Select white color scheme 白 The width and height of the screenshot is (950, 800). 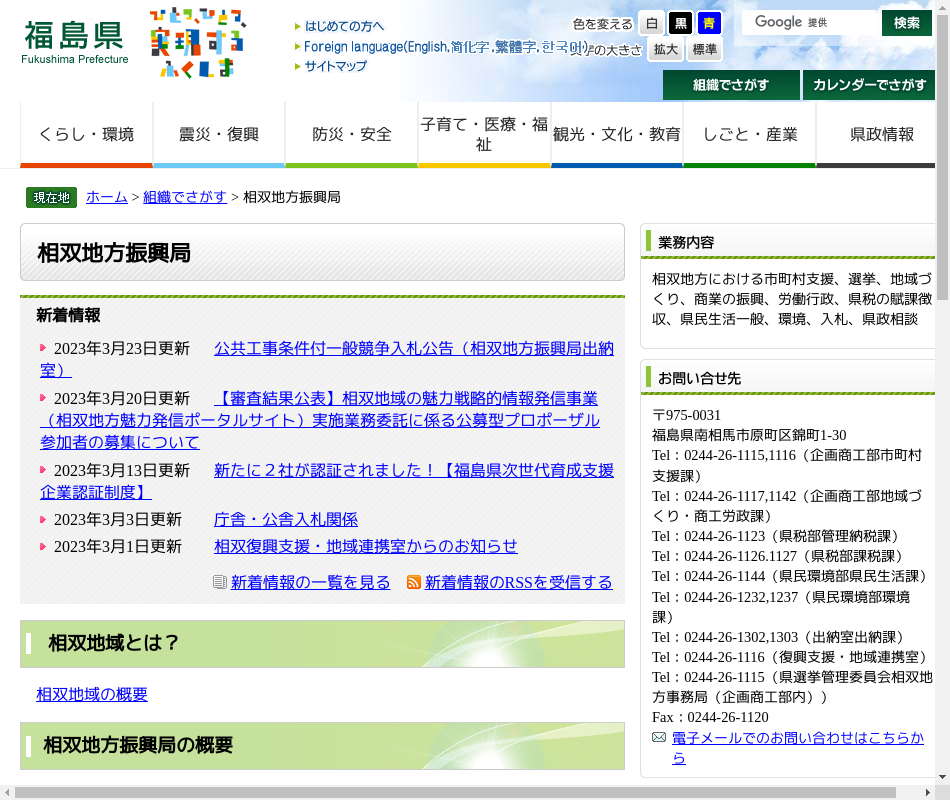click(x=652, y=24)
